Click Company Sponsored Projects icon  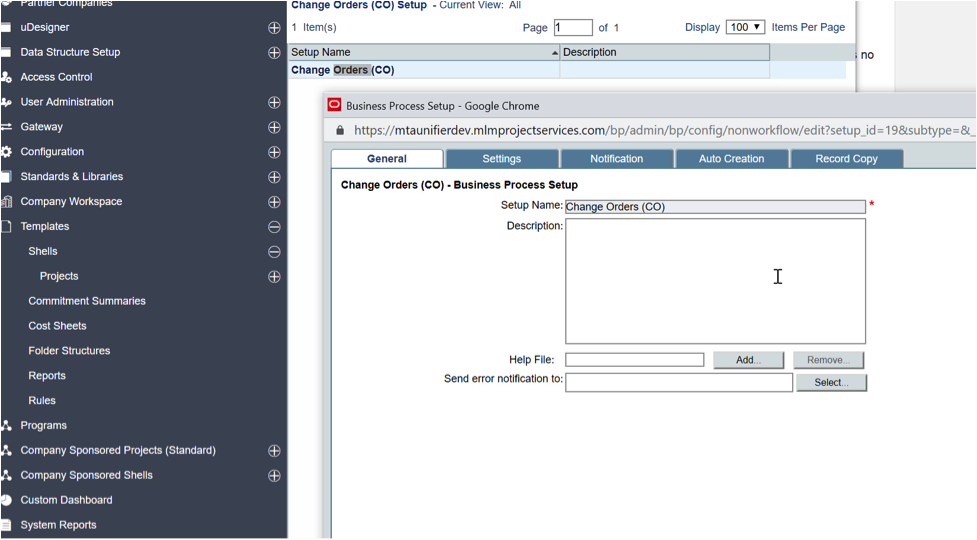click(6, 450)
